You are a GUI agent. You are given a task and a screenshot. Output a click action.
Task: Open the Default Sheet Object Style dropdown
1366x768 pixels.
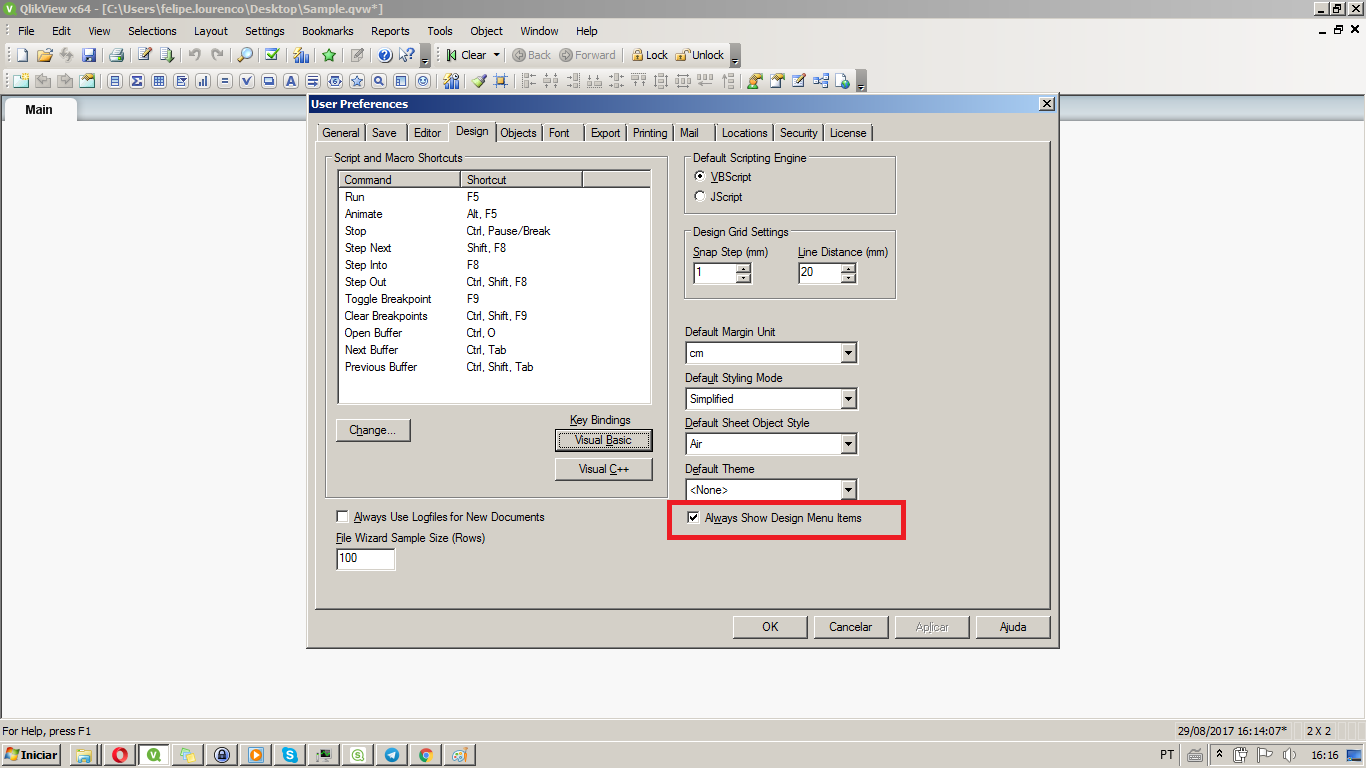(x=848, y=444)
